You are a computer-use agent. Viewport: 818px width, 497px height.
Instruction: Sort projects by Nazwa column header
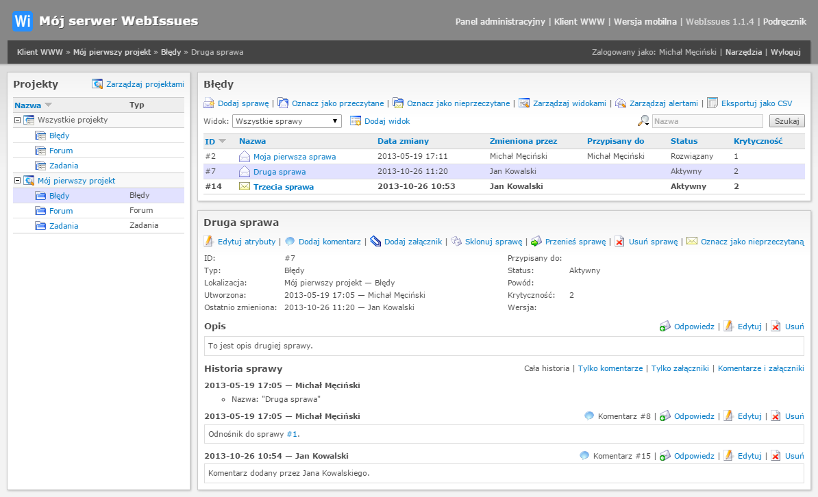pyautogui.click(x=28, y=105)
